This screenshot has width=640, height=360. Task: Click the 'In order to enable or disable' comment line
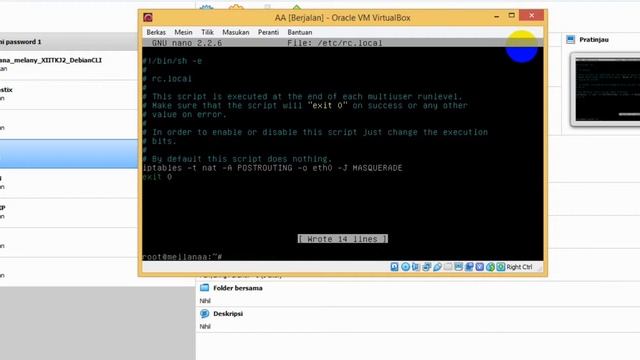(x=315, y=132)
